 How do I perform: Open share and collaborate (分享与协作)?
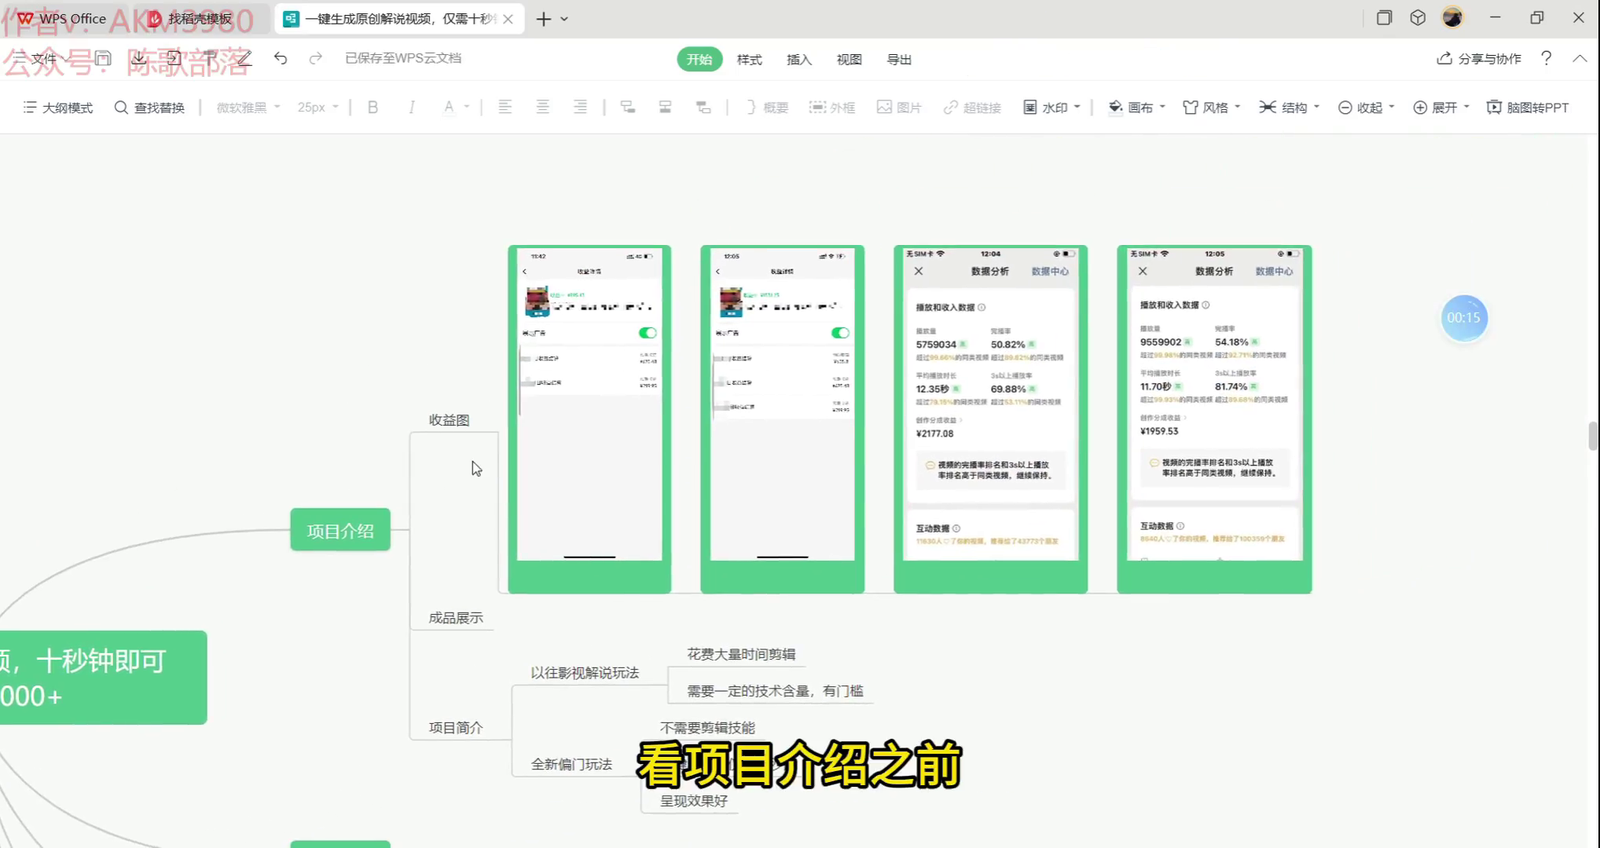pyautogui.click(x=1479, y=59)
